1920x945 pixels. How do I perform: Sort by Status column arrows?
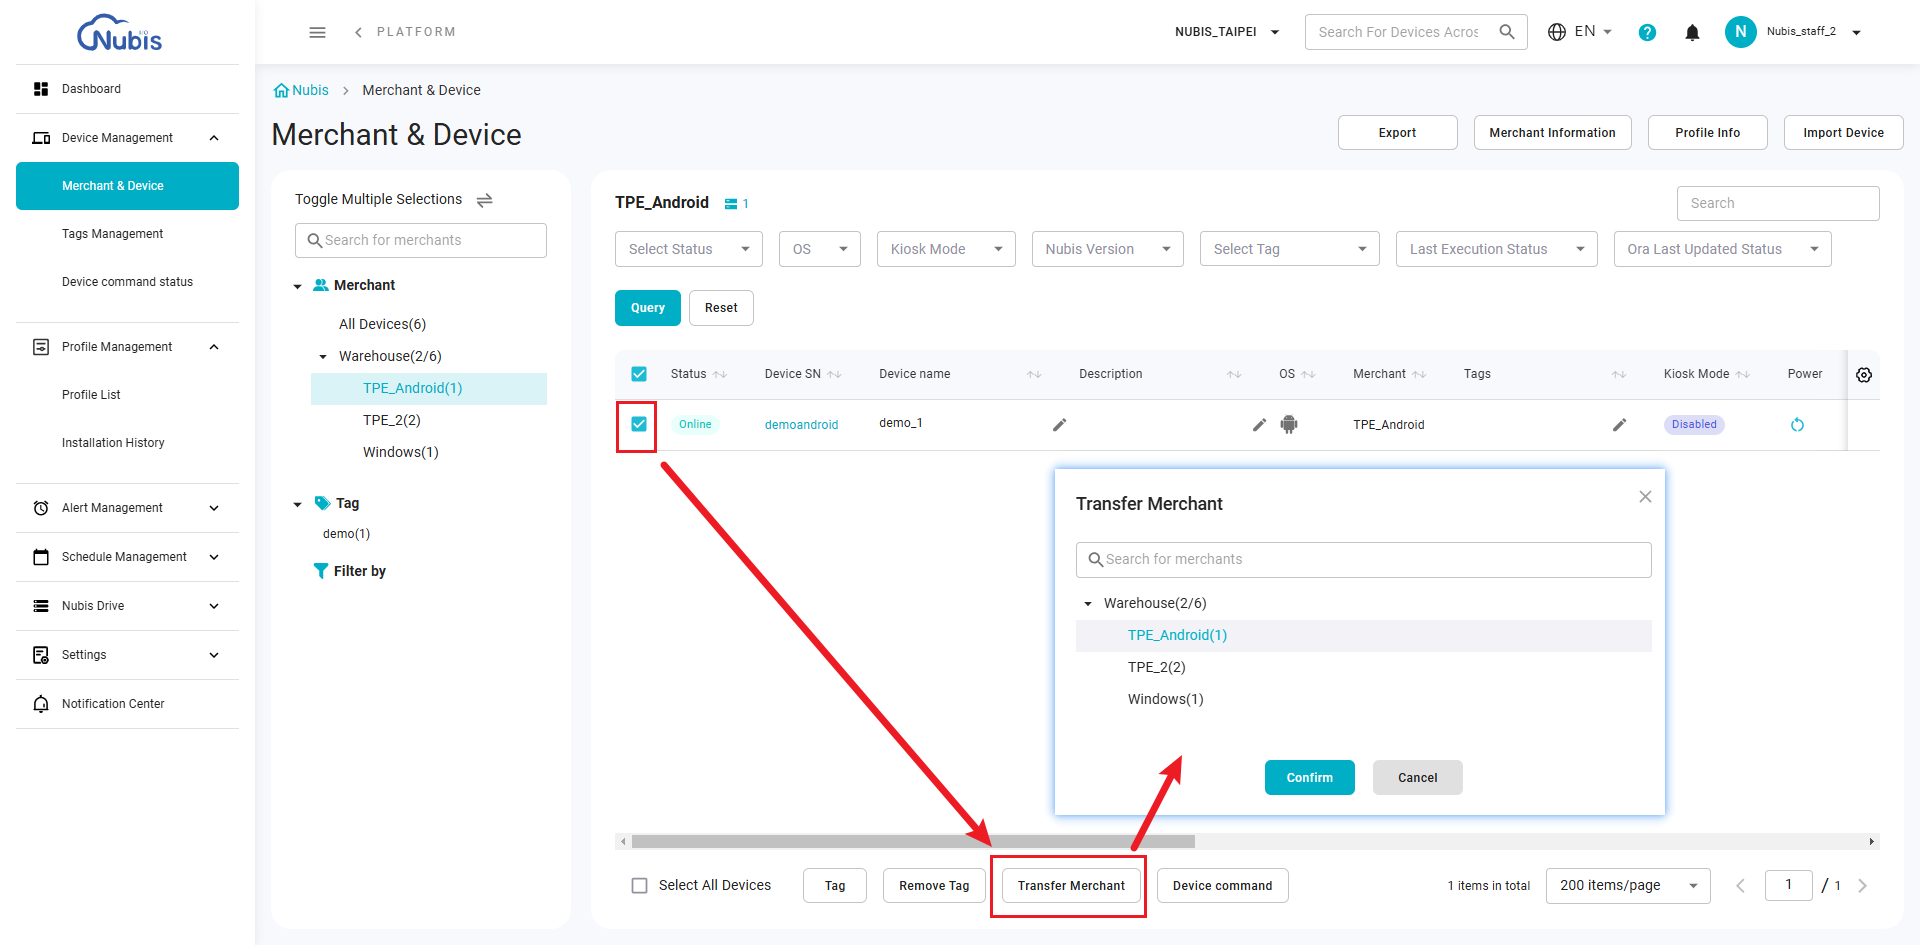(x=720, y=375)
